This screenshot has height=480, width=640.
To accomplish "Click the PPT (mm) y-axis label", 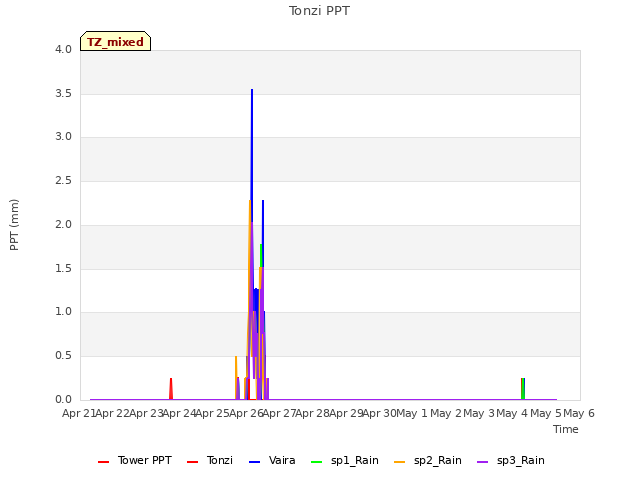I will click(x=14, y=225).
